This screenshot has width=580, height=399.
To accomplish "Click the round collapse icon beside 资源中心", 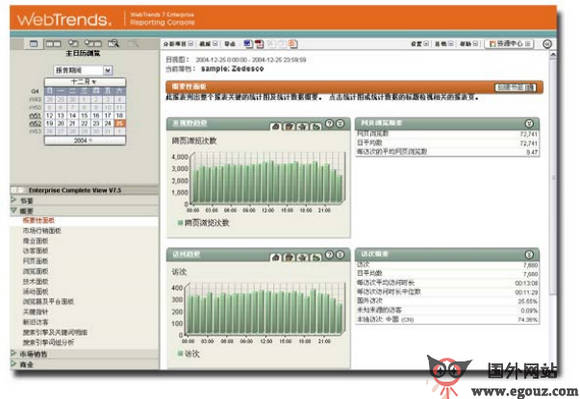I will (x=547, y=44).
